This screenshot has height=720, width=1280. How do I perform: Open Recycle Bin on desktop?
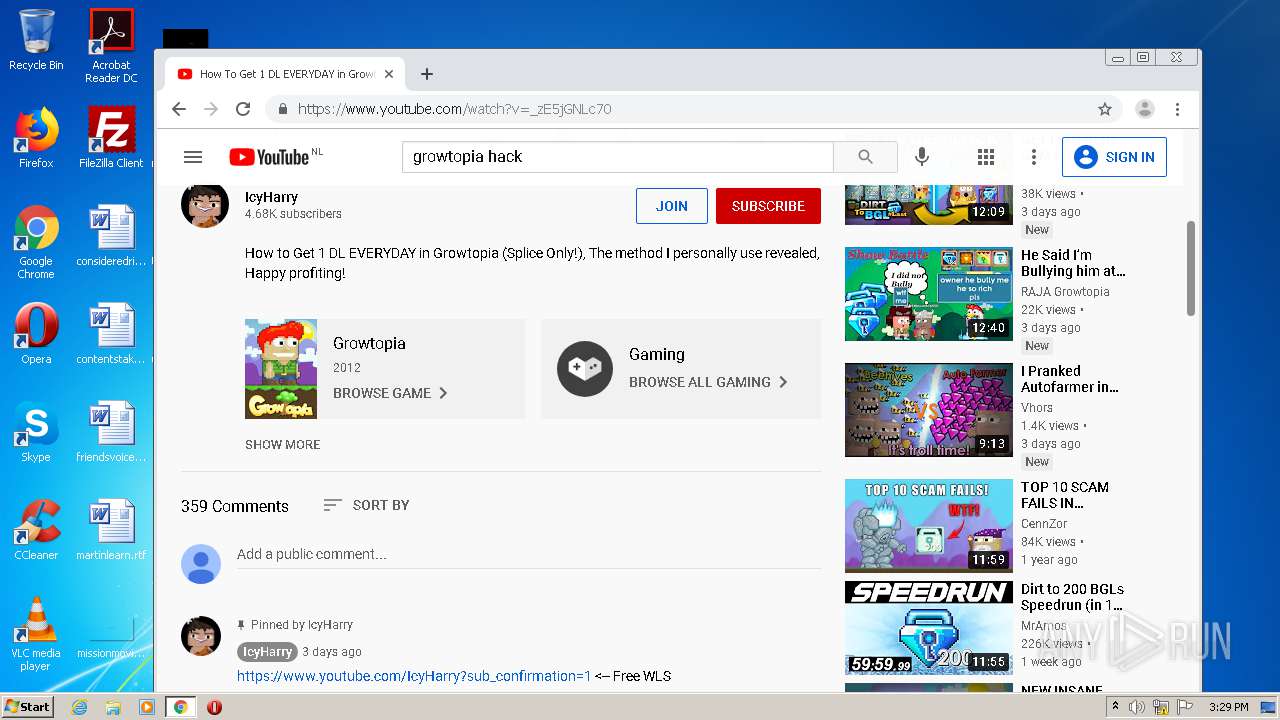pyautogui.click(x=36, y=40)
